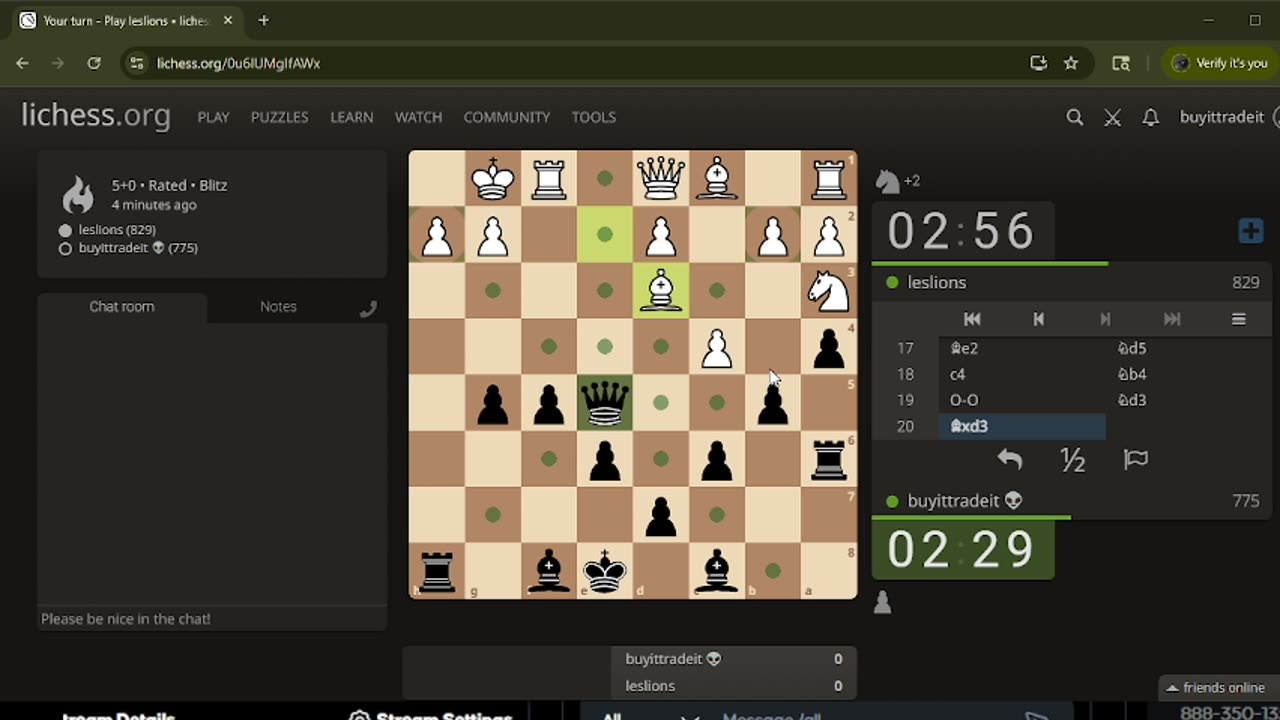The image size is (1280, 720).
Task: Select the black pawn on d7
Action: click(661, 515)
